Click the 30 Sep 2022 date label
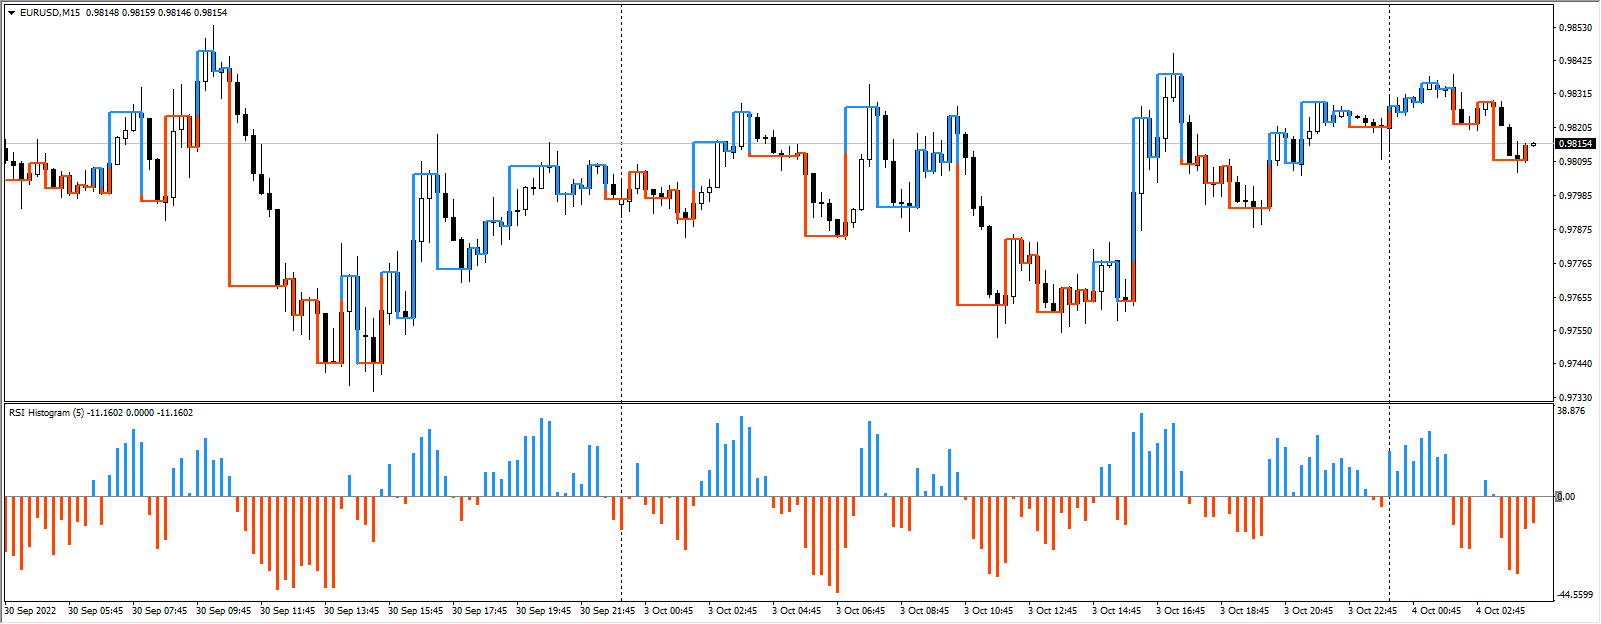1601x624 pixels. point(31,611)
